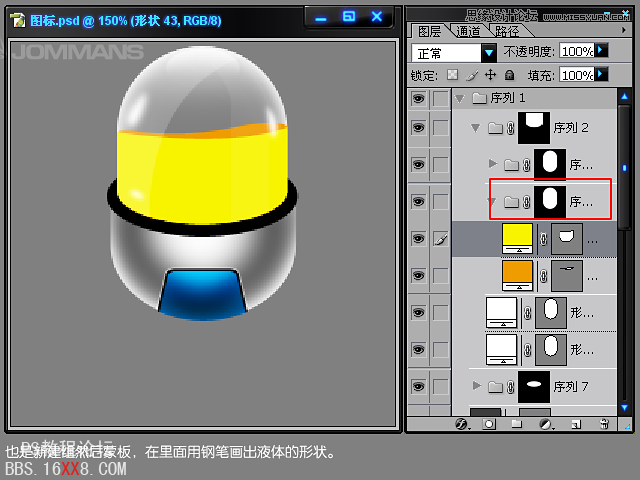The image size is (640, 480).
Task: Open the layer style (fx) menu
Action: pos(462,424)
